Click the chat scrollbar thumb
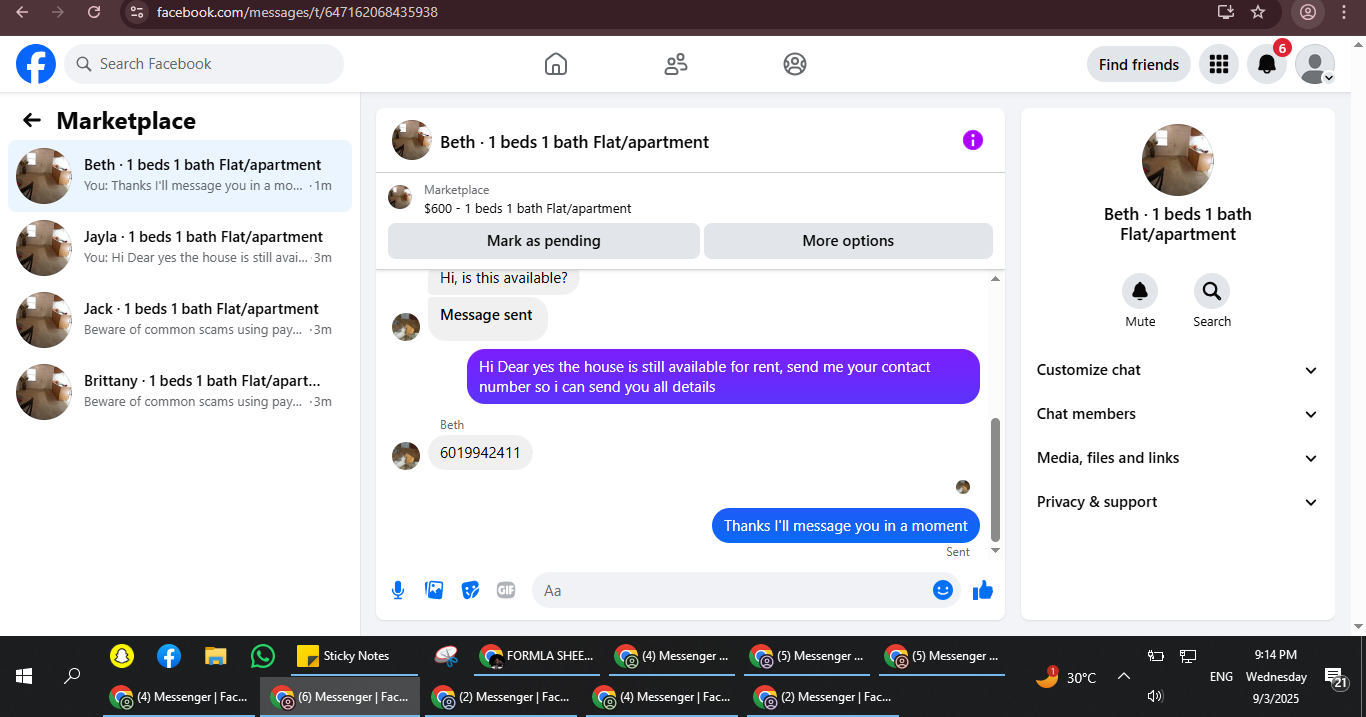Screen dimensions: 1366x717 click(x=995, y=479)
